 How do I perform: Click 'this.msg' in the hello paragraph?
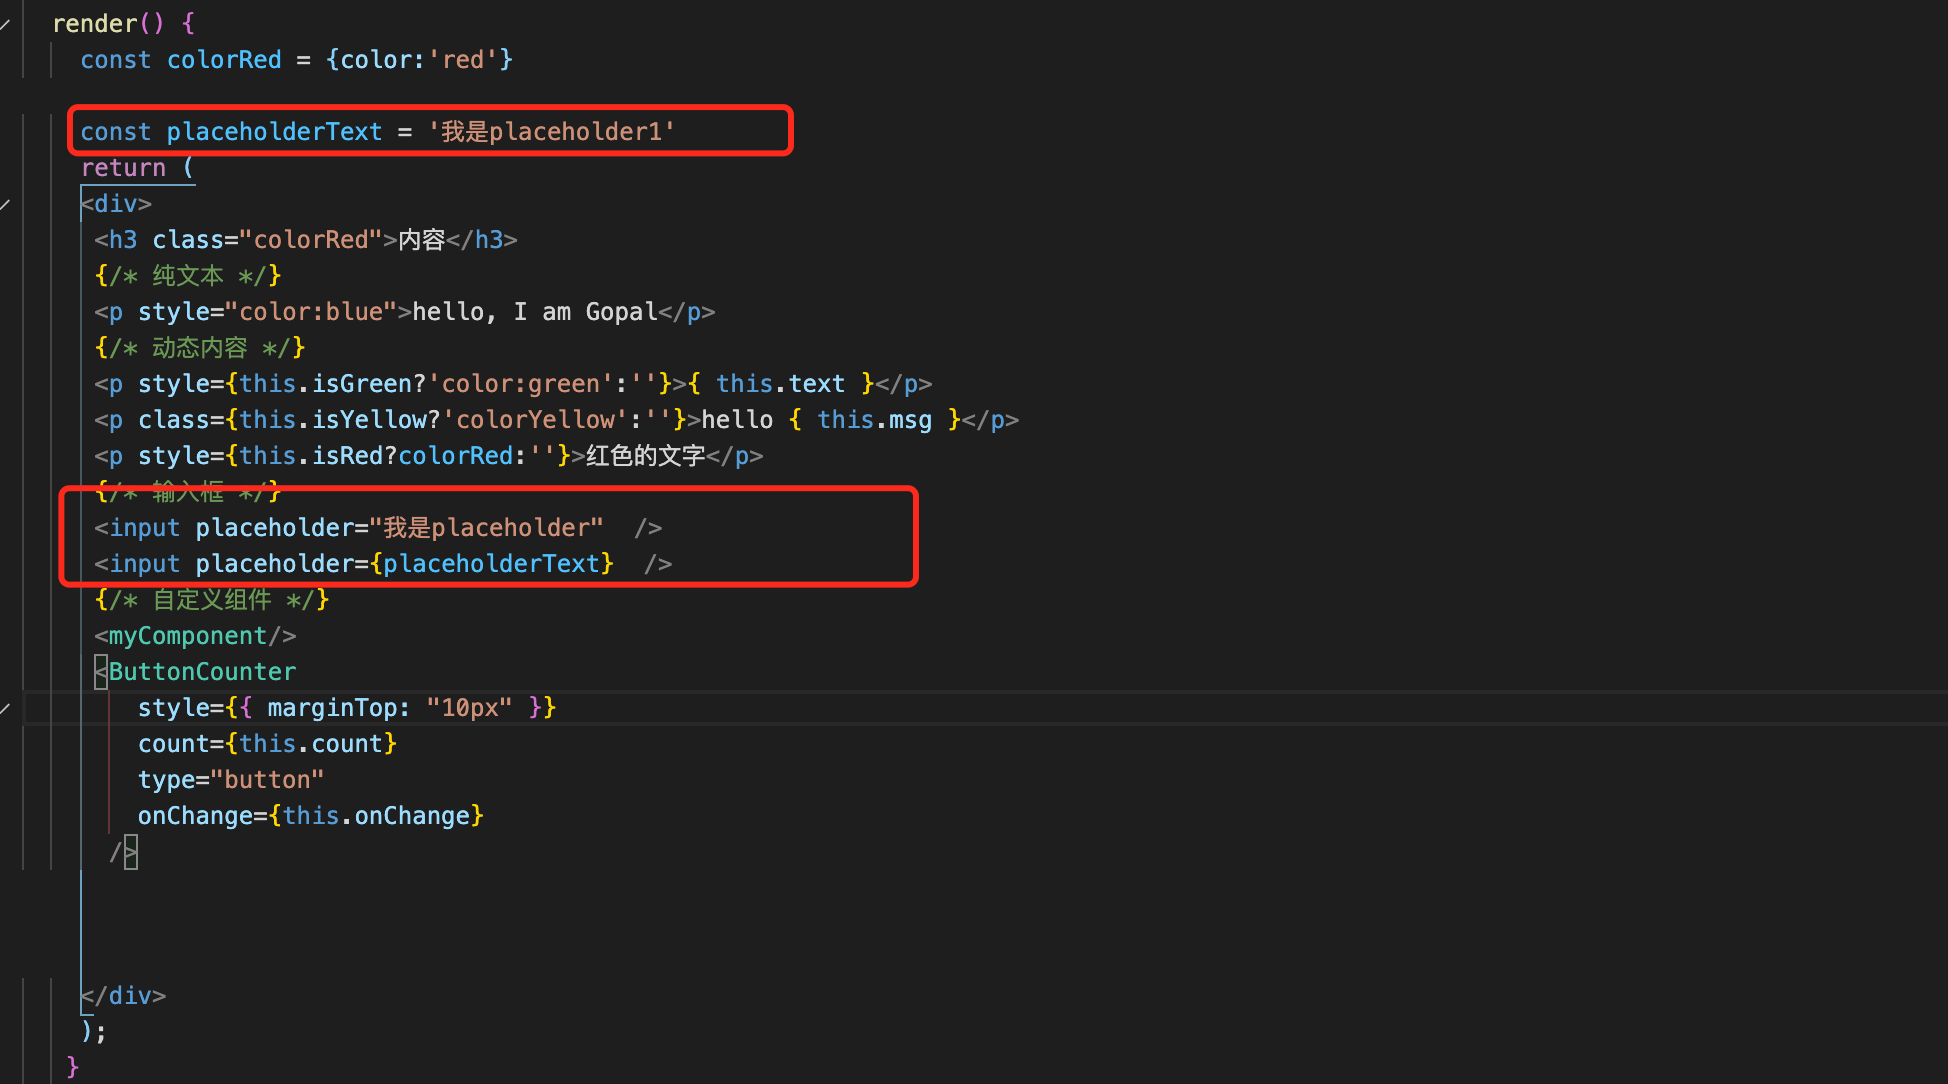[875, 420]
